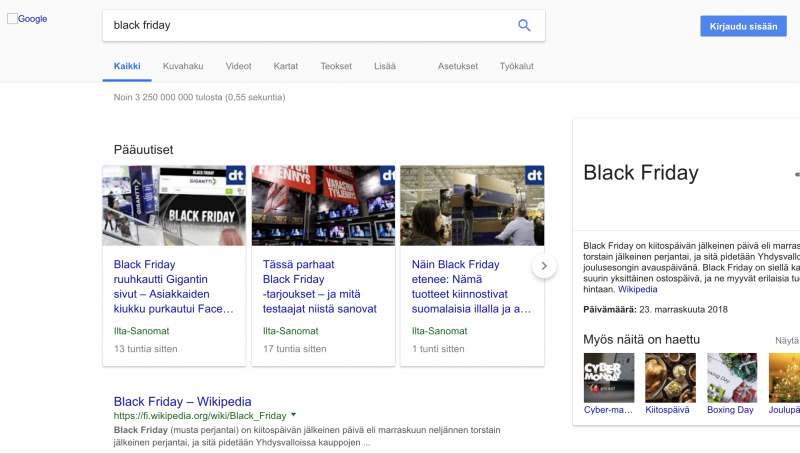Open 'Näin Black Friday etenee' article

[x=471, y=287]
